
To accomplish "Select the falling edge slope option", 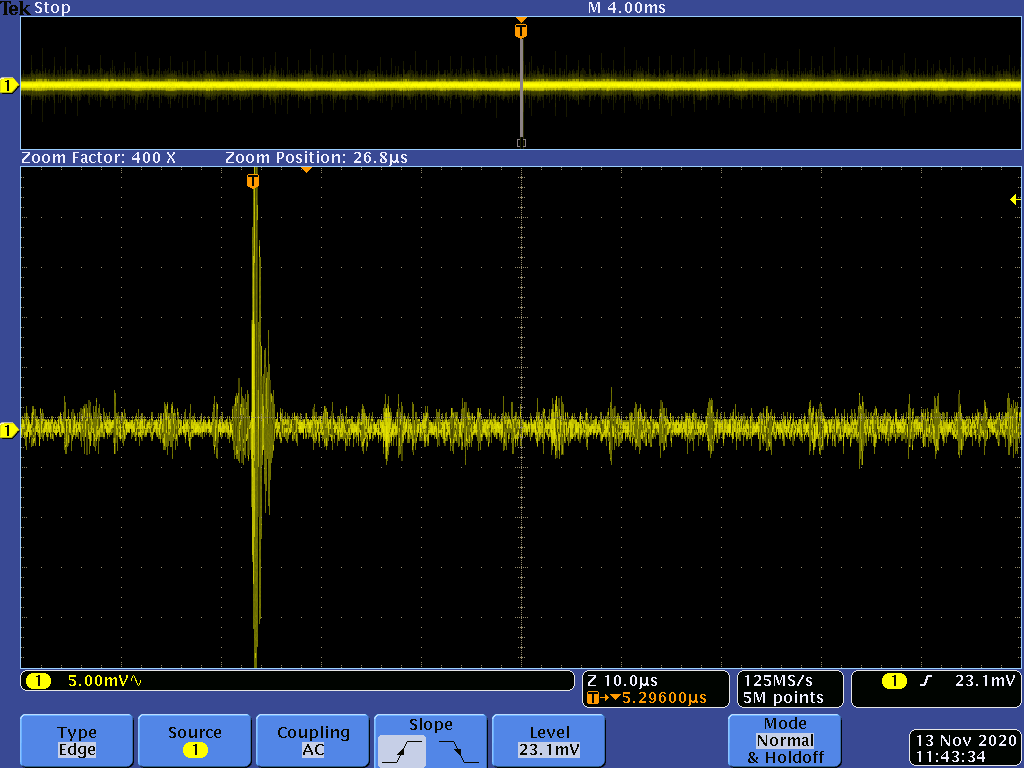I will (x=459, y=750).
